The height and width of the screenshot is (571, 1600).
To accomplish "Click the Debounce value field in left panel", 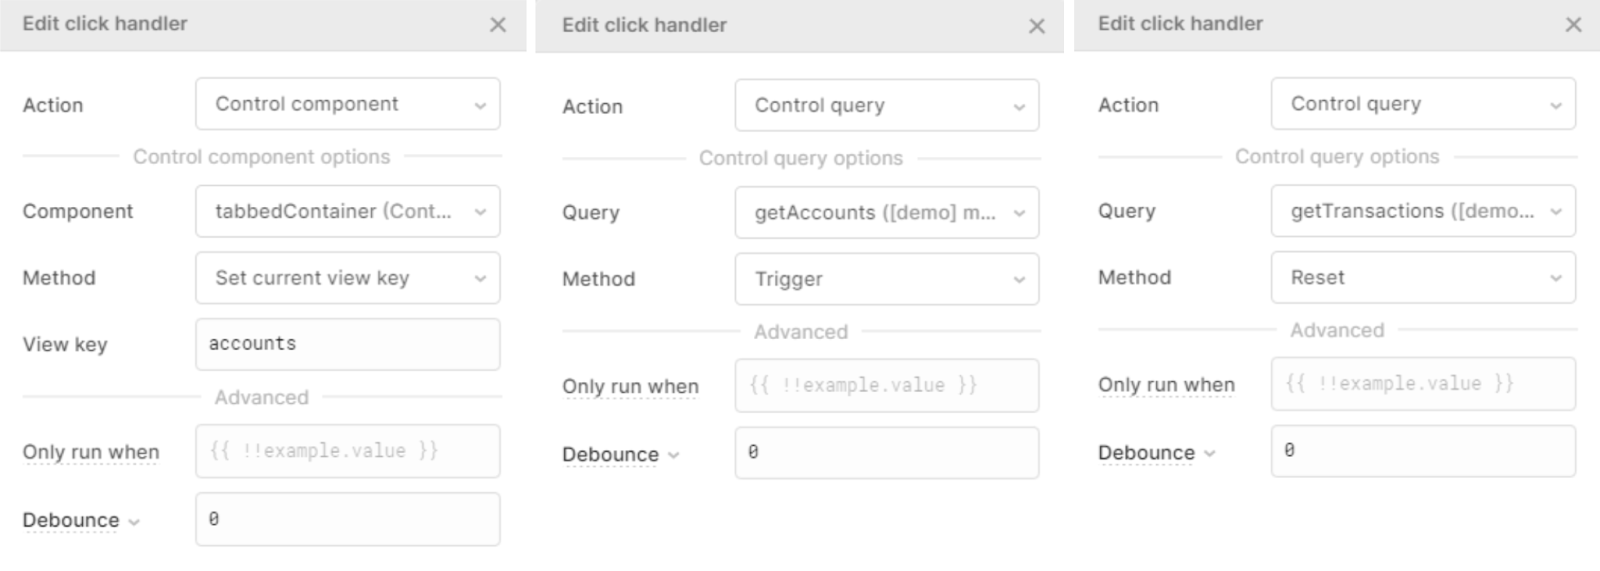I will pos(347,519).
